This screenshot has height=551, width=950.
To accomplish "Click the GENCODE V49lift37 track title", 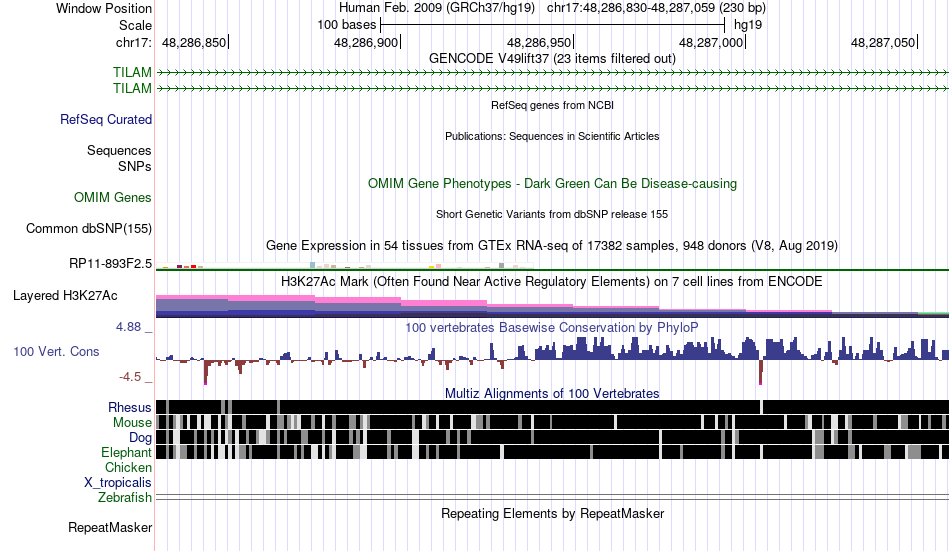I will (552, 59).
